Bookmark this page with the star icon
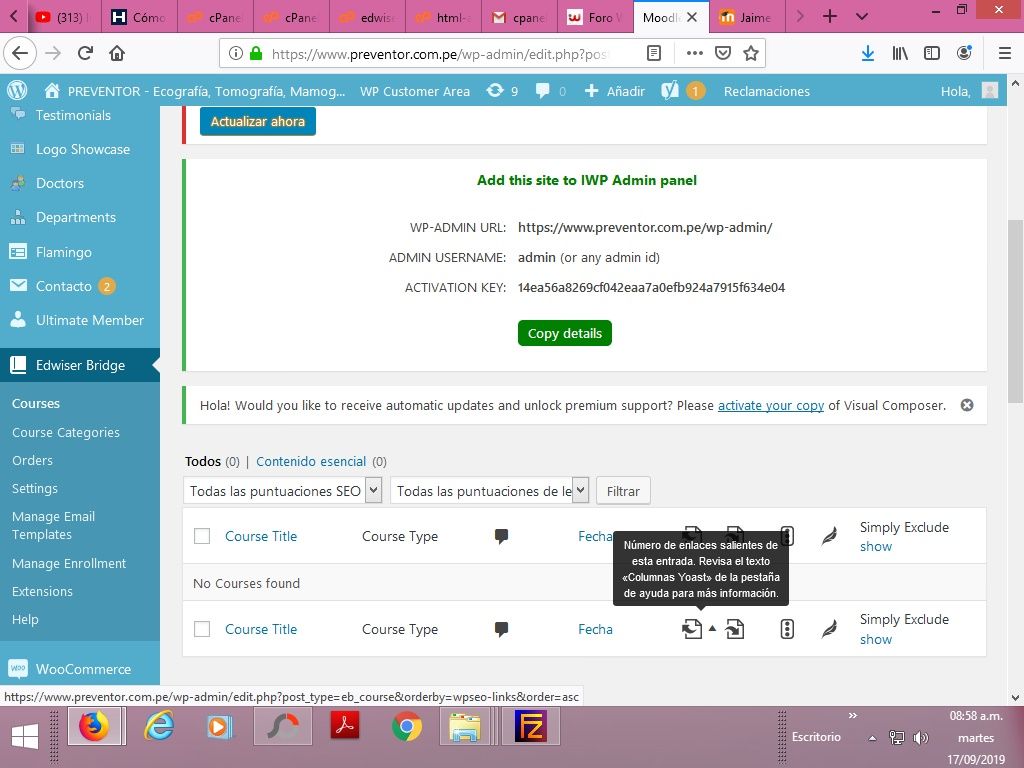 pos(751,54)
